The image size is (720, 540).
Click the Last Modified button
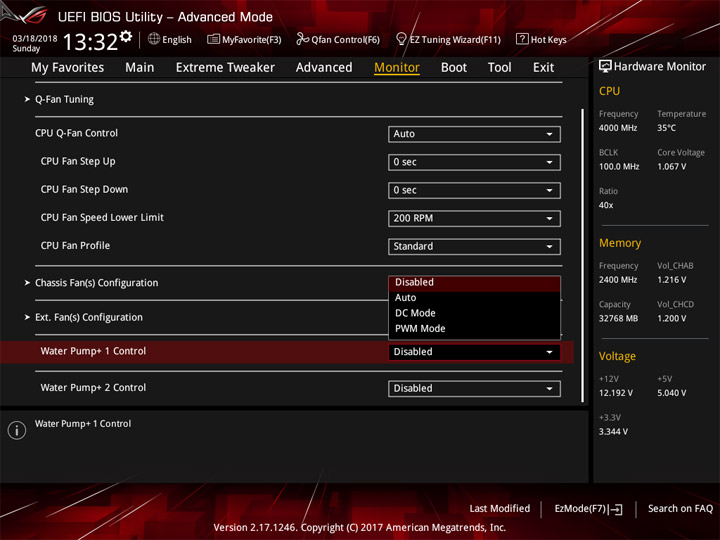click(x=500, y=508)
